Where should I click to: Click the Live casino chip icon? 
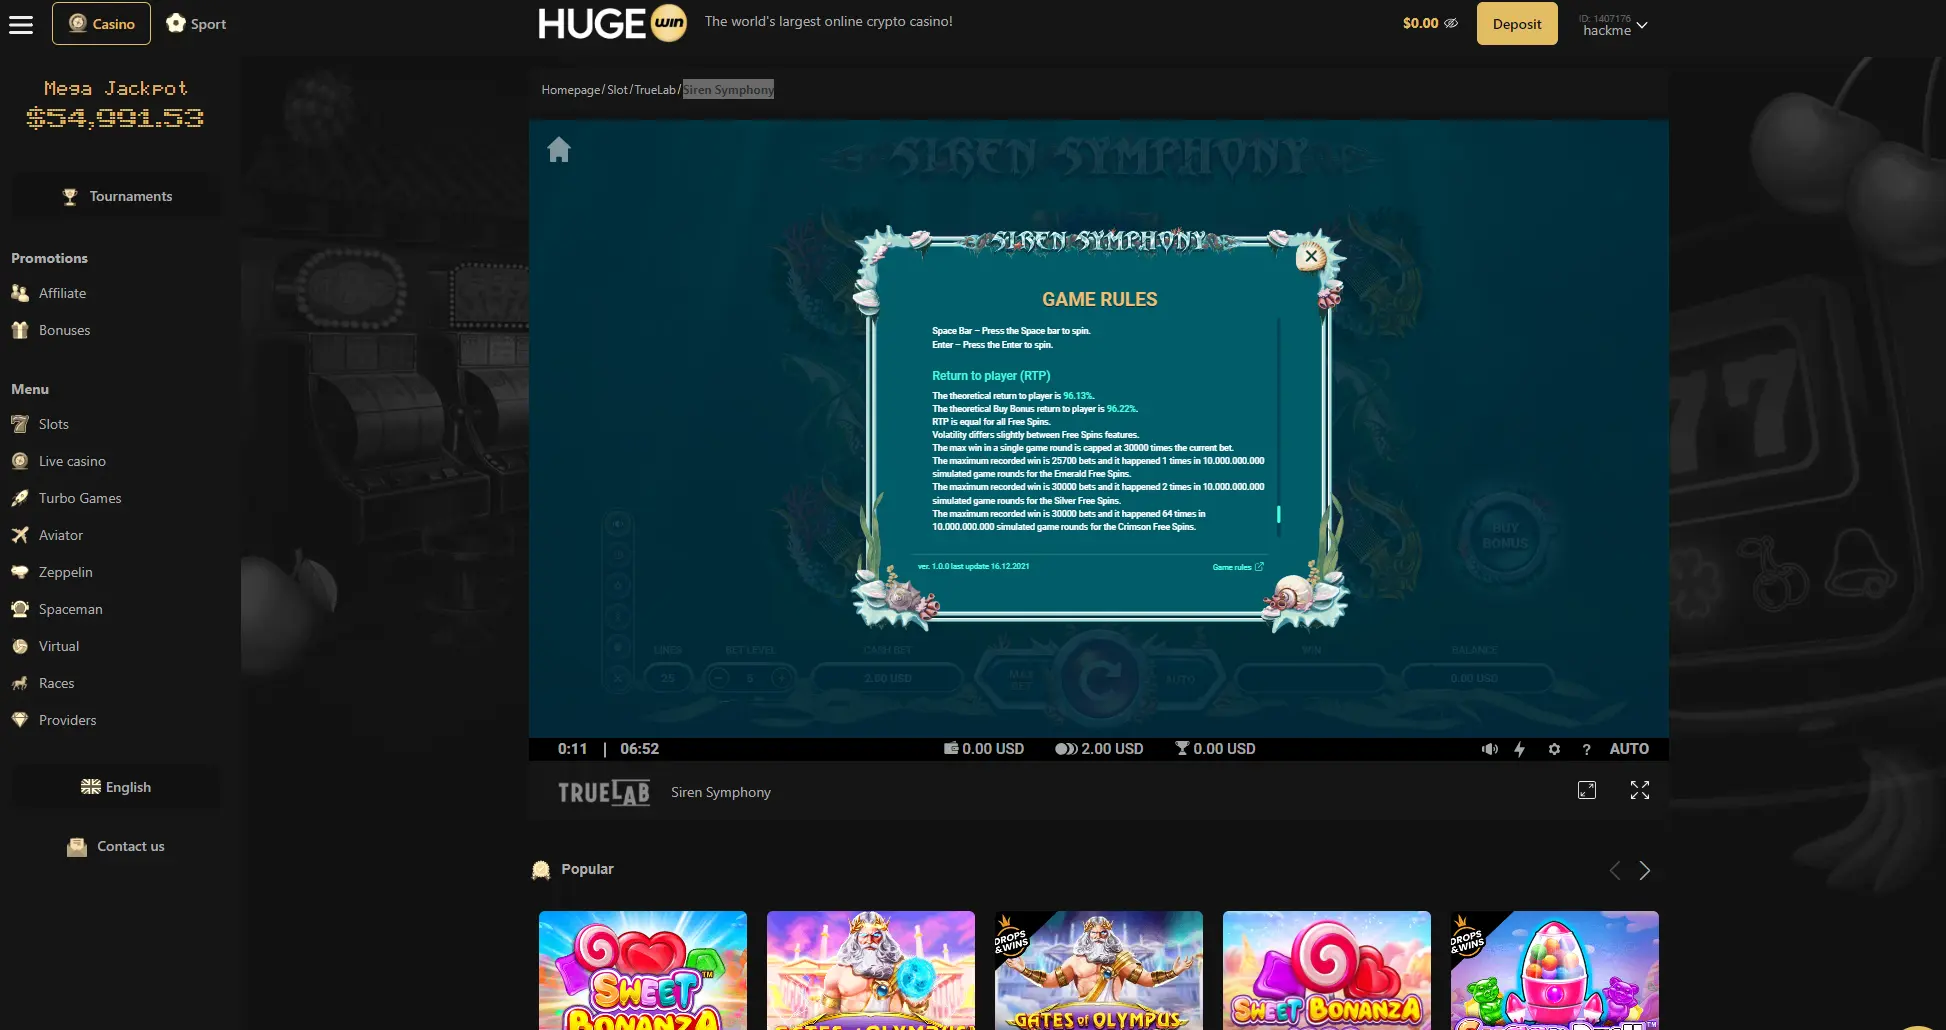pyautogui.click(x=20, y=461)
